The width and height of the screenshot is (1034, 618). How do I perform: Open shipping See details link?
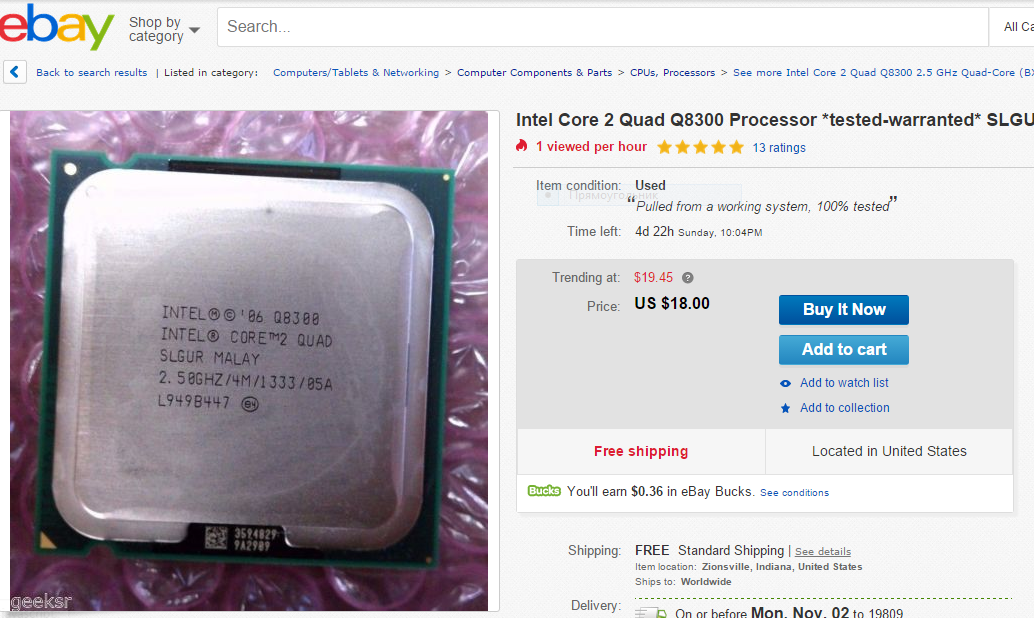point(822,551)
